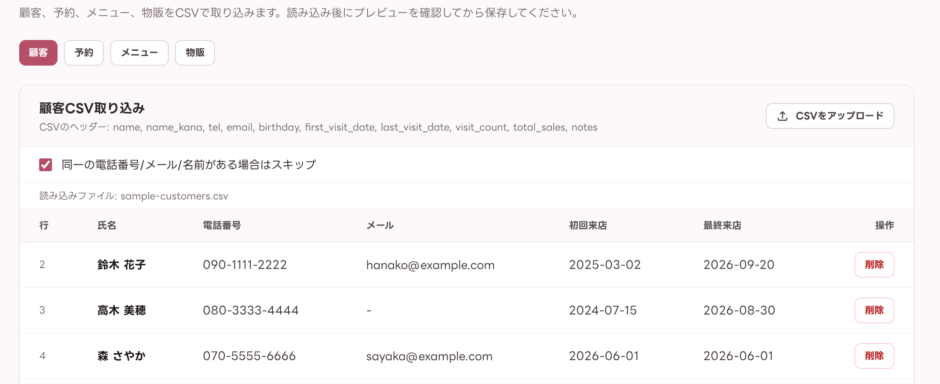This screenshot has width=940, height=384.
Task: Click the 同一の電話番号/メール/名前 label text
Action: pyautogui.click(x=188, y=165)
